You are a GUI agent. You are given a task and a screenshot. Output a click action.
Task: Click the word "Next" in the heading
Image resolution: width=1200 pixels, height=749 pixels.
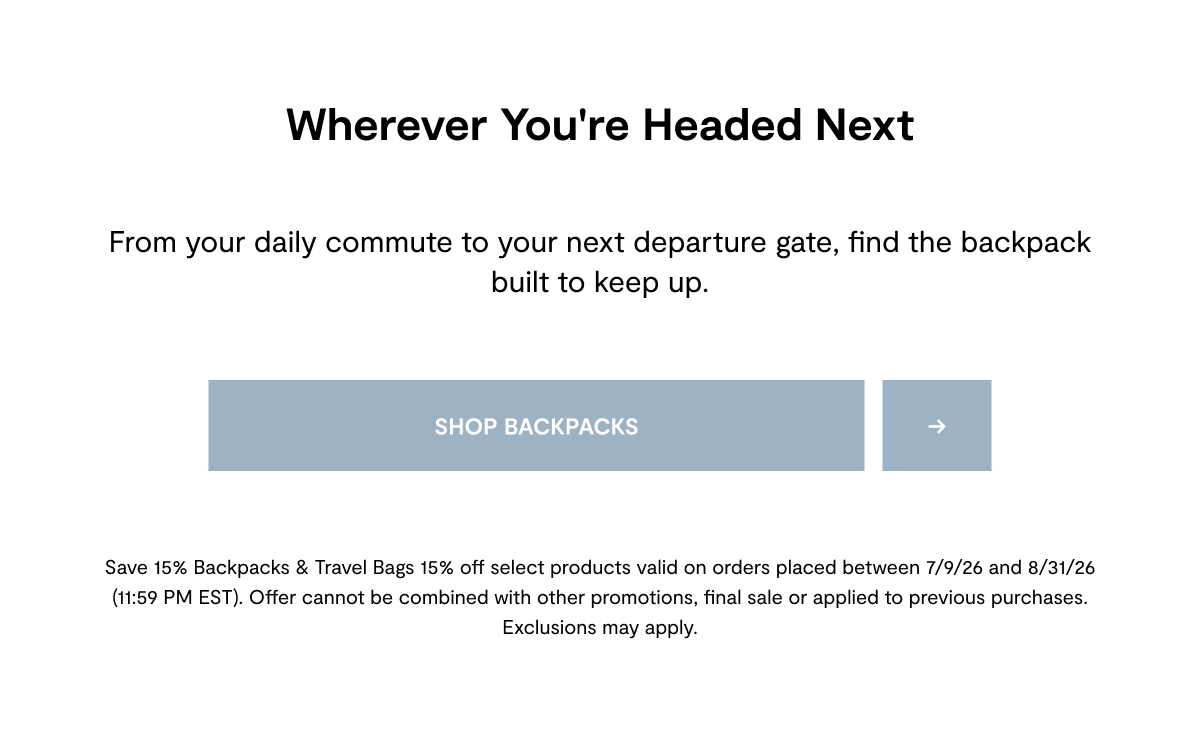(x=864, y=126)
